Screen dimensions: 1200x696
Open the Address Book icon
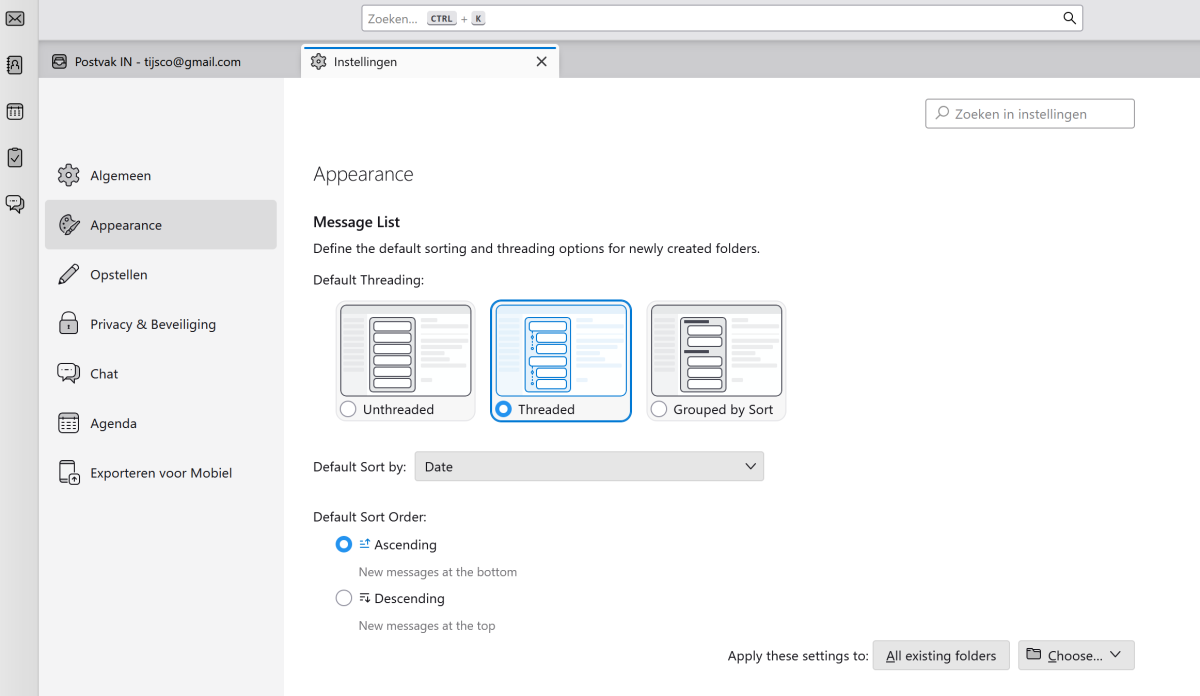(x=15, y=65)
